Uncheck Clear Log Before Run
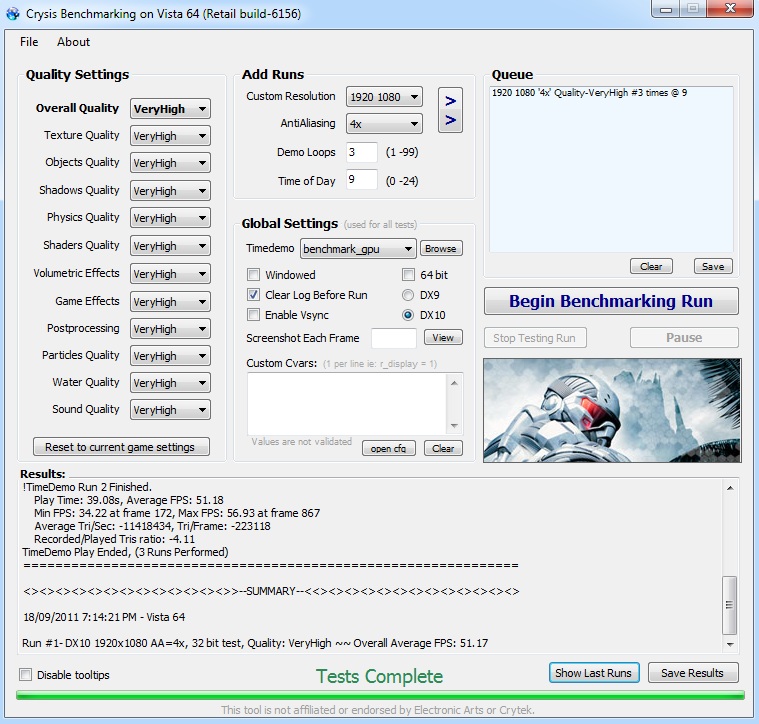759x724 pixels. coord(253,295)
